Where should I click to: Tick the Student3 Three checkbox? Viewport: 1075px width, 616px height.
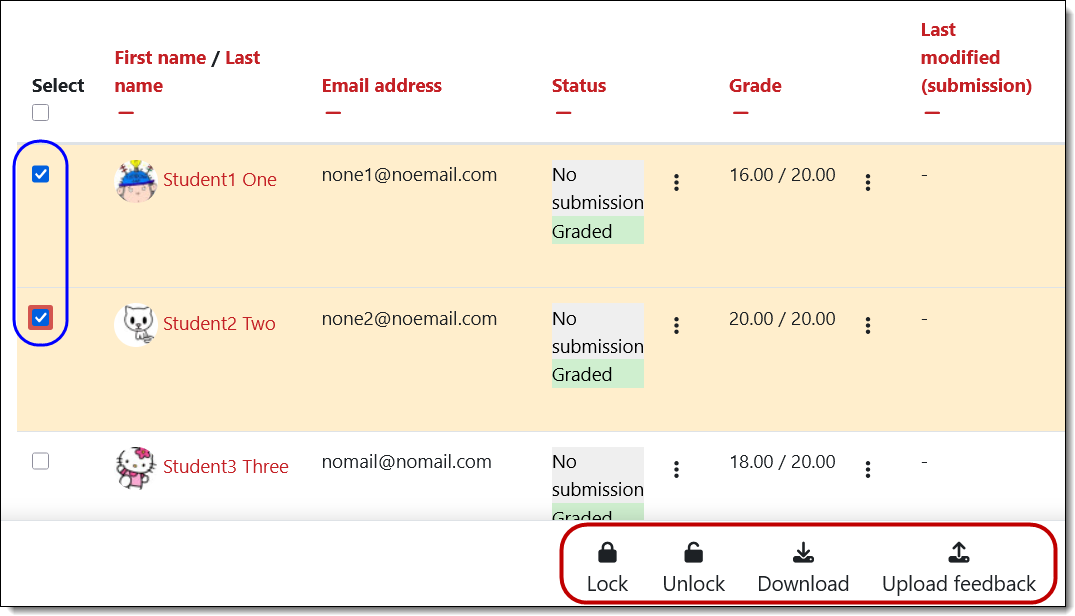pyautogui.click(x=41, y=461)
